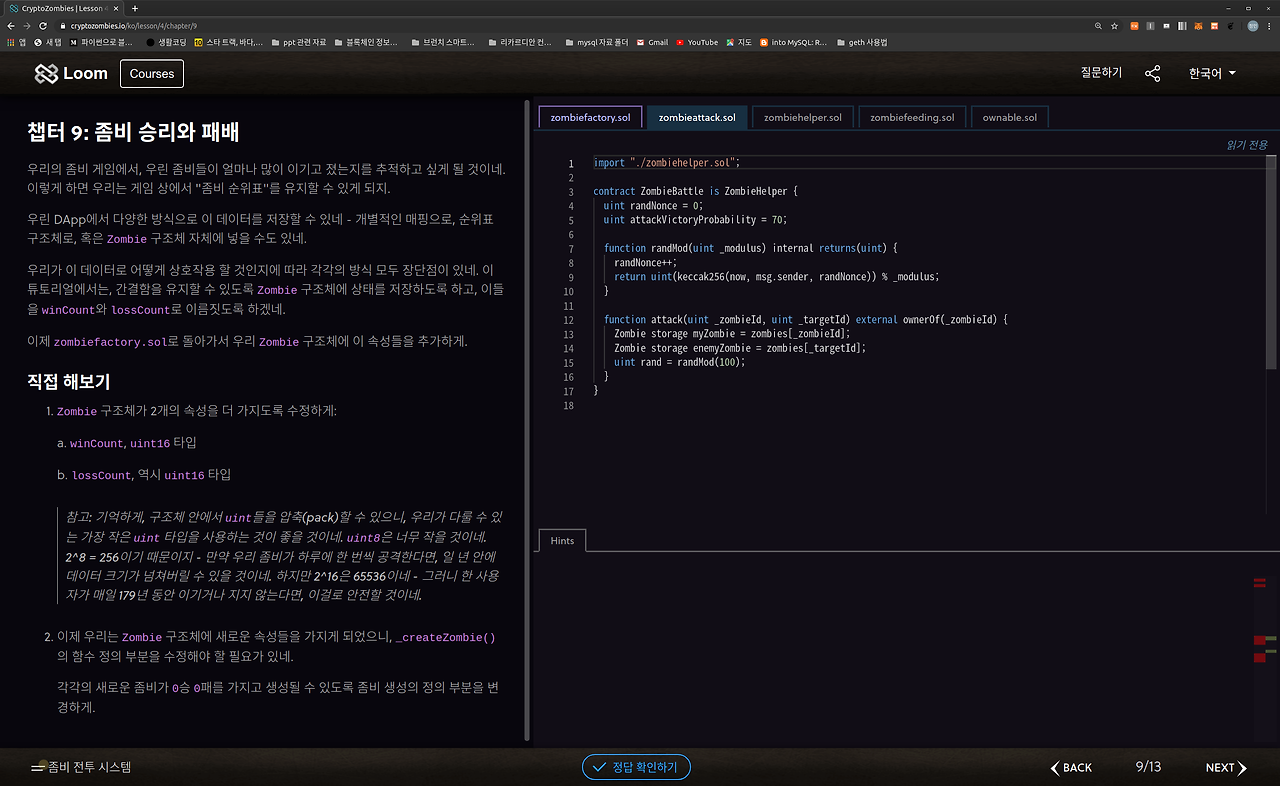This screenshot has width=1280, height=786.
Task: Click the randNonce++ code line
Action: (x=646, y=262)
